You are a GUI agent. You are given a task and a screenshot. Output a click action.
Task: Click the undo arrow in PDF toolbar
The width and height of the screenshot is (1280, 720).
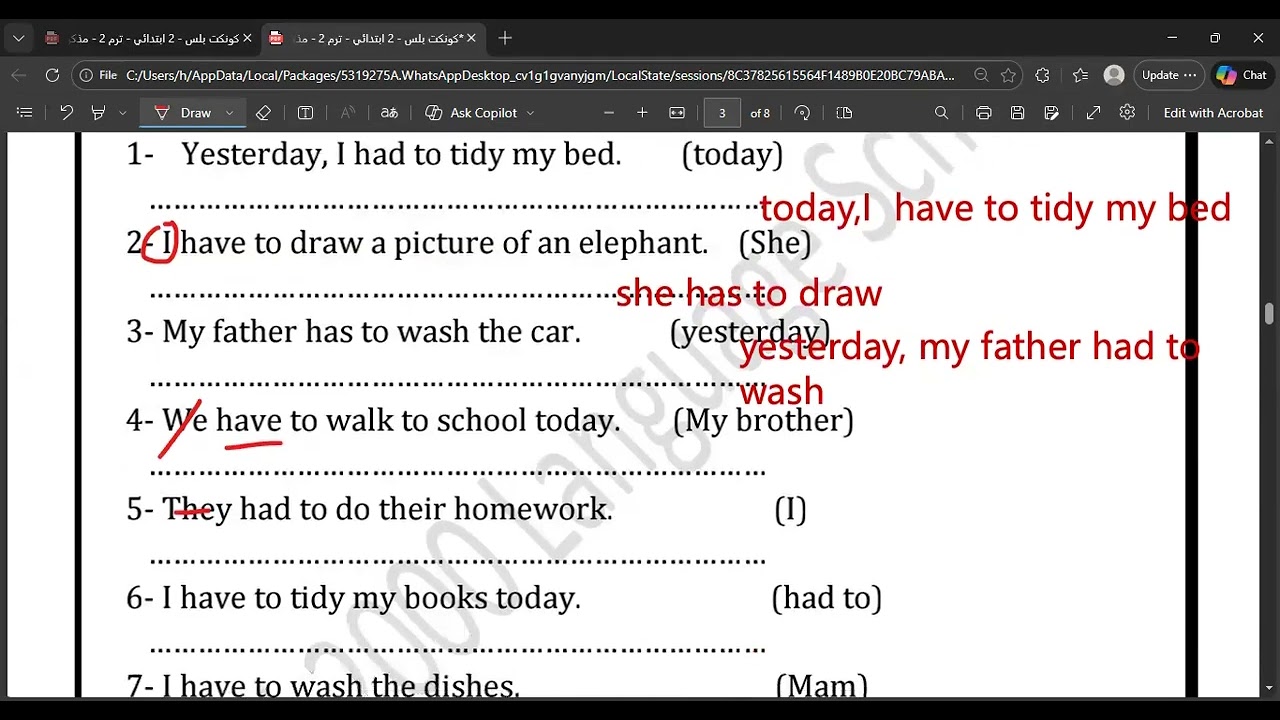(x=66, y=113)
